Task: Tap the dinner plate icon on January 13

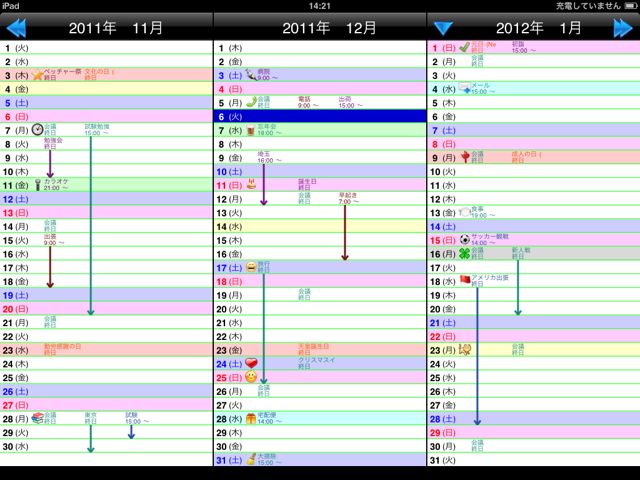Action: pos(464,212)
